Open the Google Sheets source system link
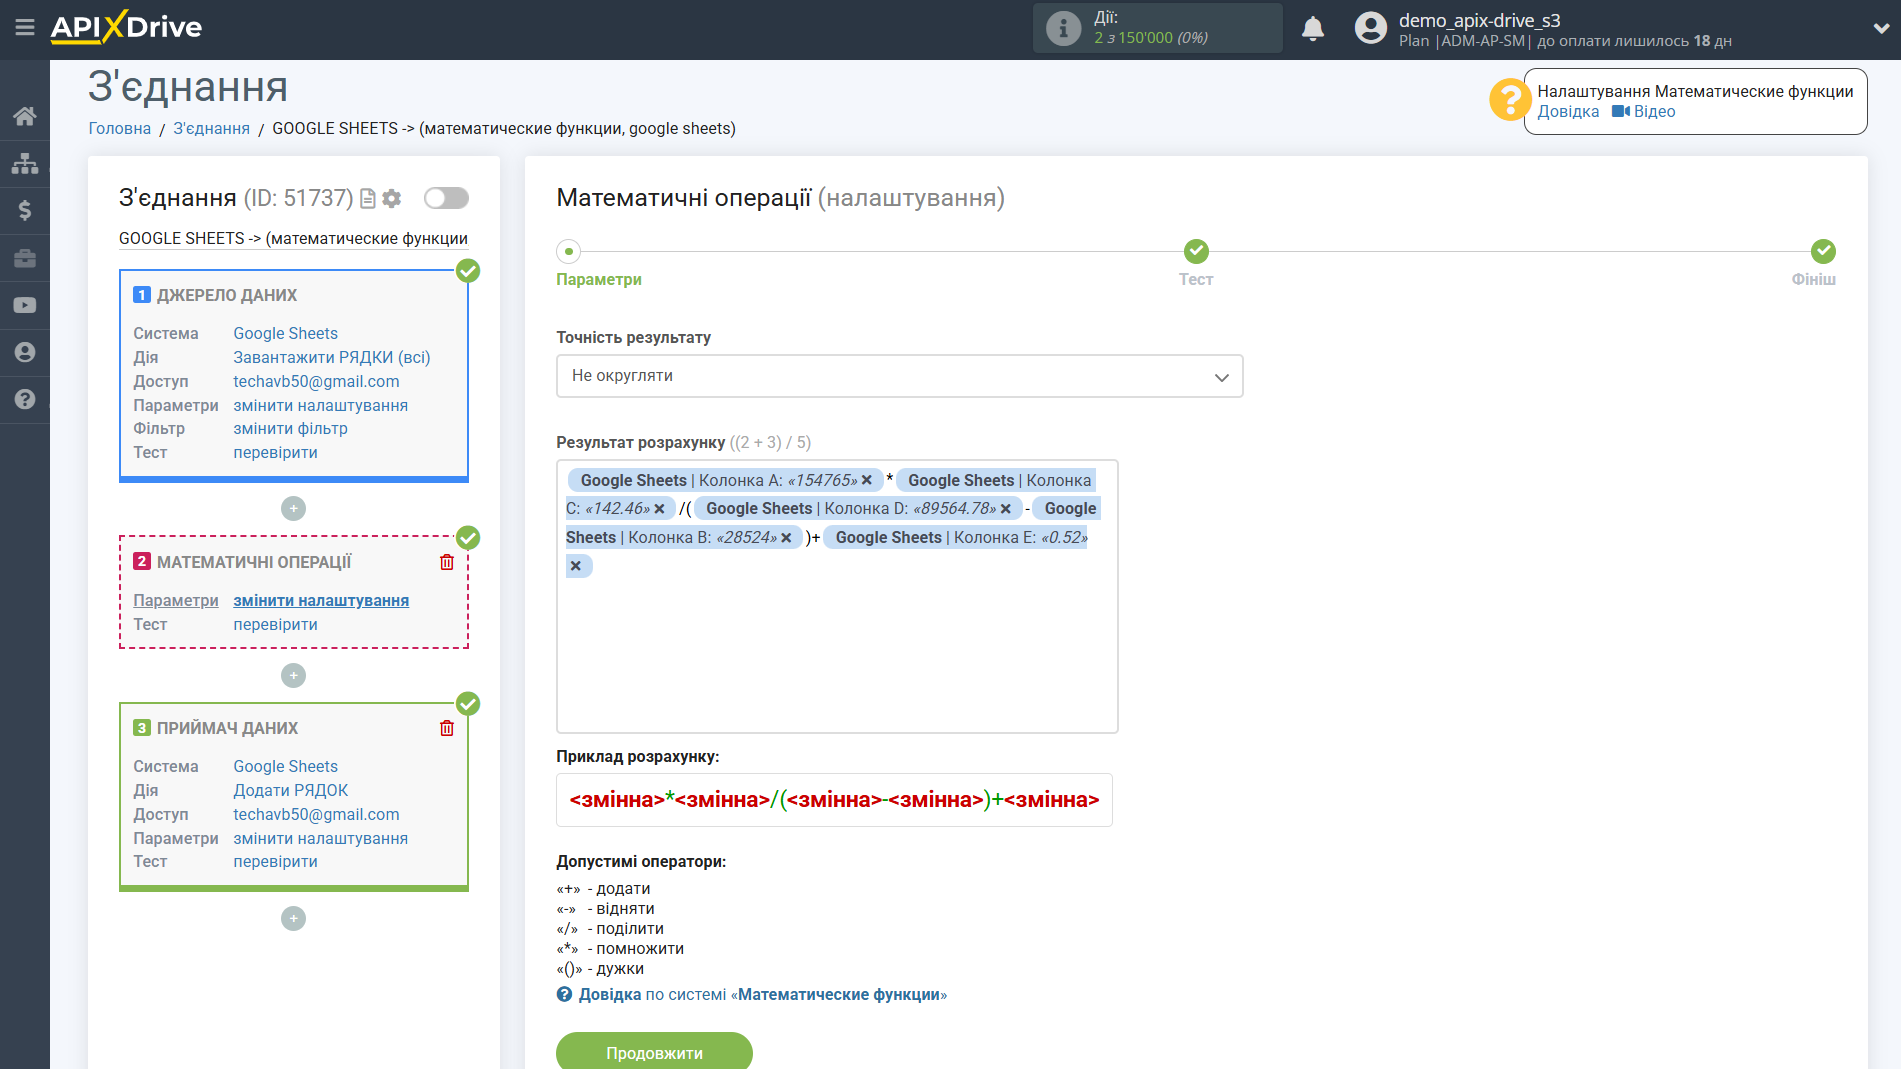This screenshot has height=1069, width=1901. coord(286,333)
